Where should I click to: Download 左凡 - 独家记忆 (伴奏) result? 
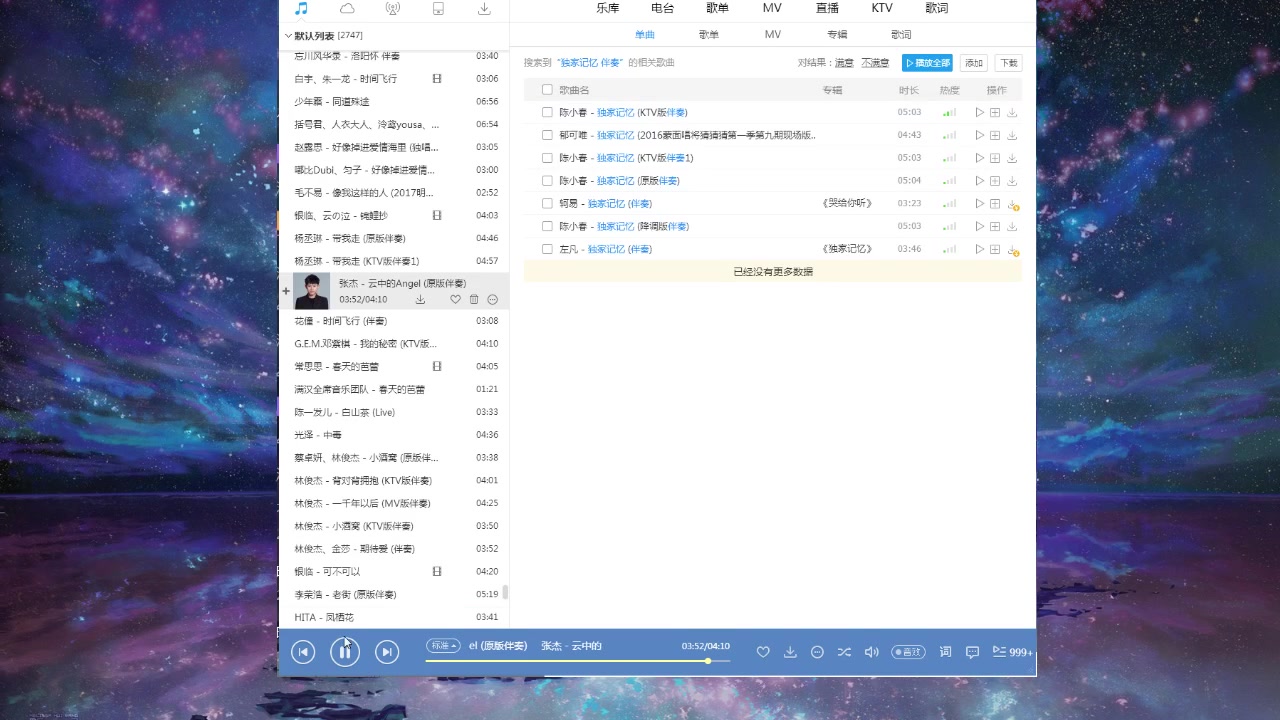(x=1012, y=250)
